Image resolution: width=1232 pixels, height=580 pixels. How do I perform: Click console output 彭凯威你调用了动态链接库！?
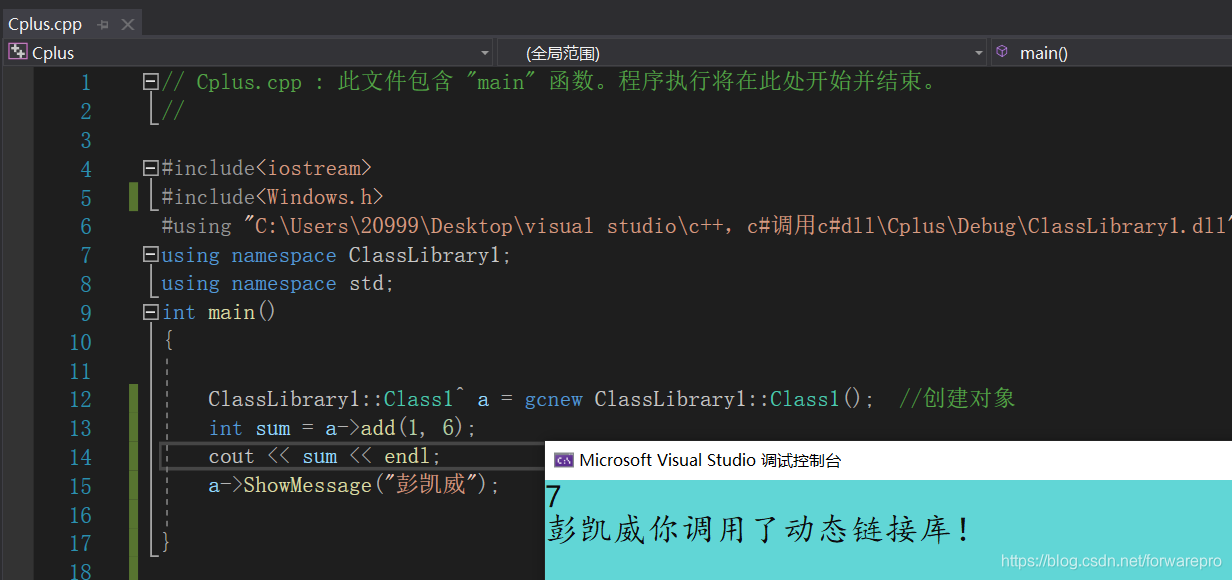(760, 529)
